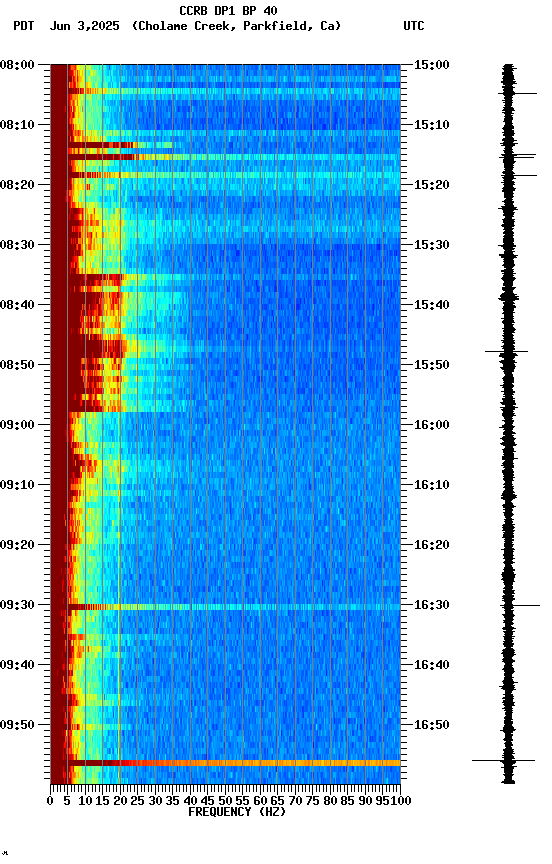The width and height of the screenshot is (552, 864).
Task: Click the location text "(Cholame Creek, Parkfield, Ca)"
Action: pos(236,26)
